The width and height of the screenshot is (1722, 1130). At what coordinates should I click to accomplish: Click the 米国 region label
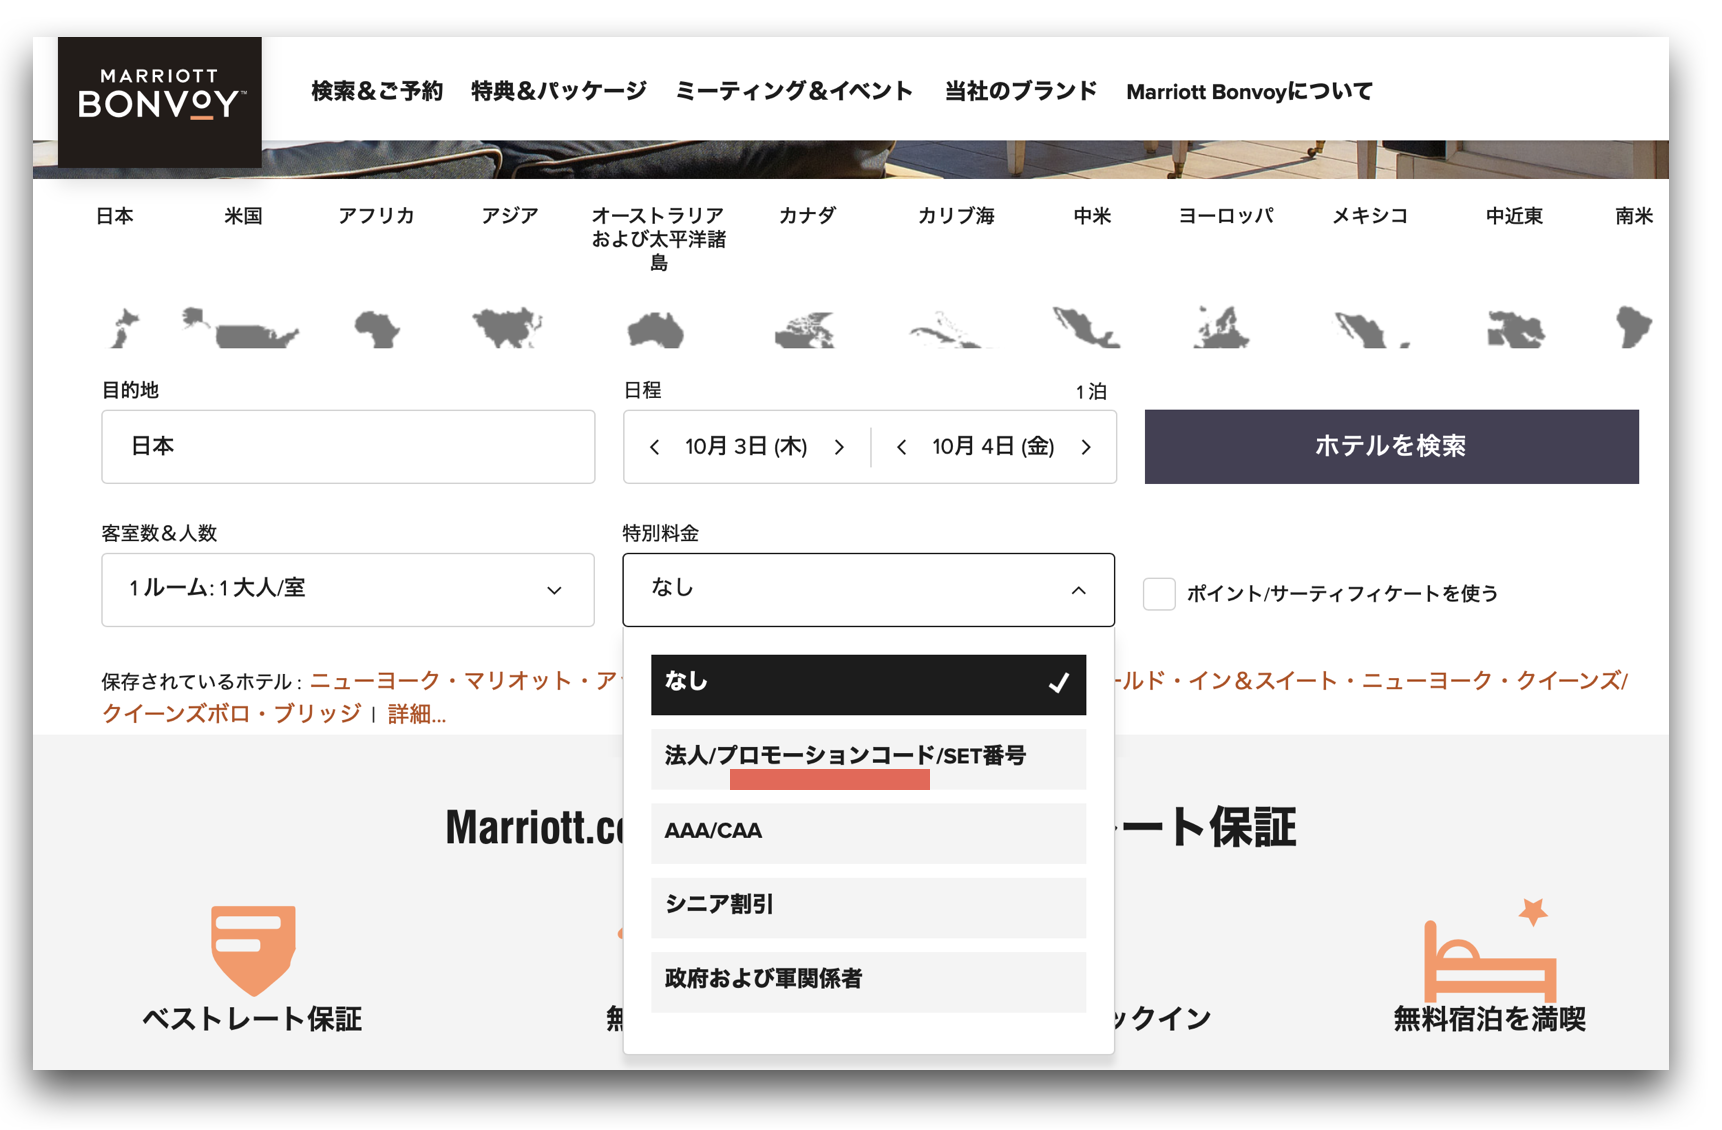point(243,216)
